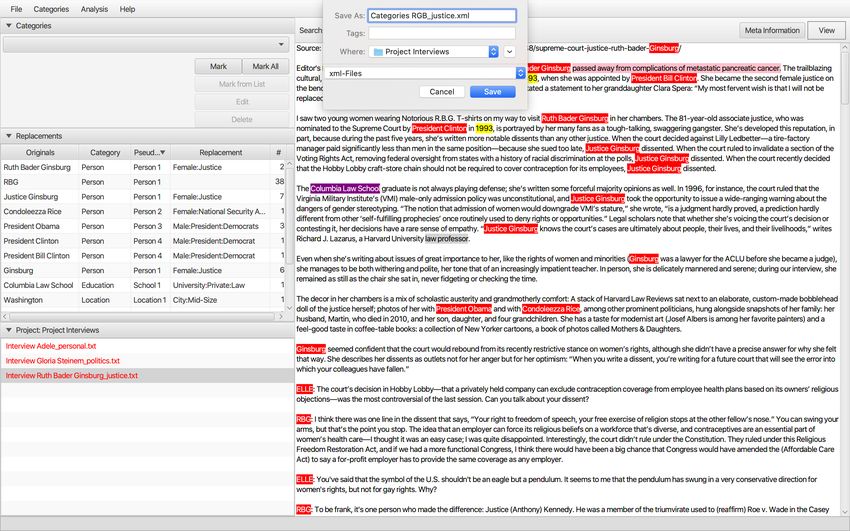The height and width of the screenshot is (531, 850).
Task: Click the Mark All button
Action: (266, 66)
